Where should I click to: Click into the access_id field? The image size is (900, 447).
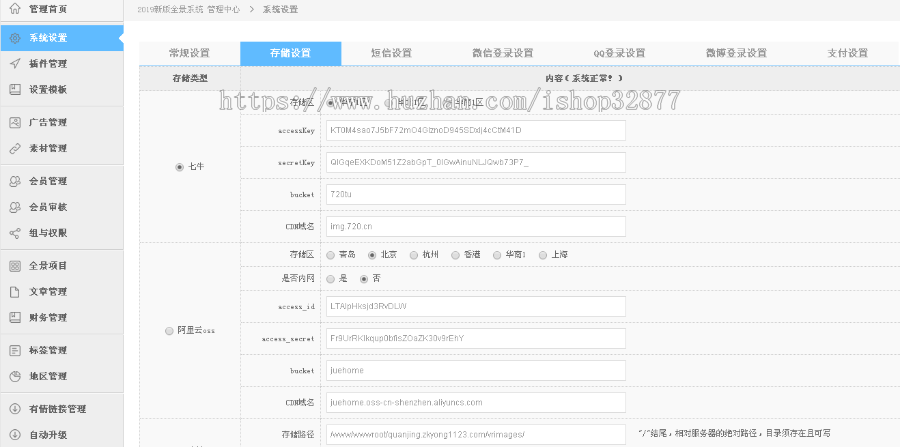click(476, 306)
